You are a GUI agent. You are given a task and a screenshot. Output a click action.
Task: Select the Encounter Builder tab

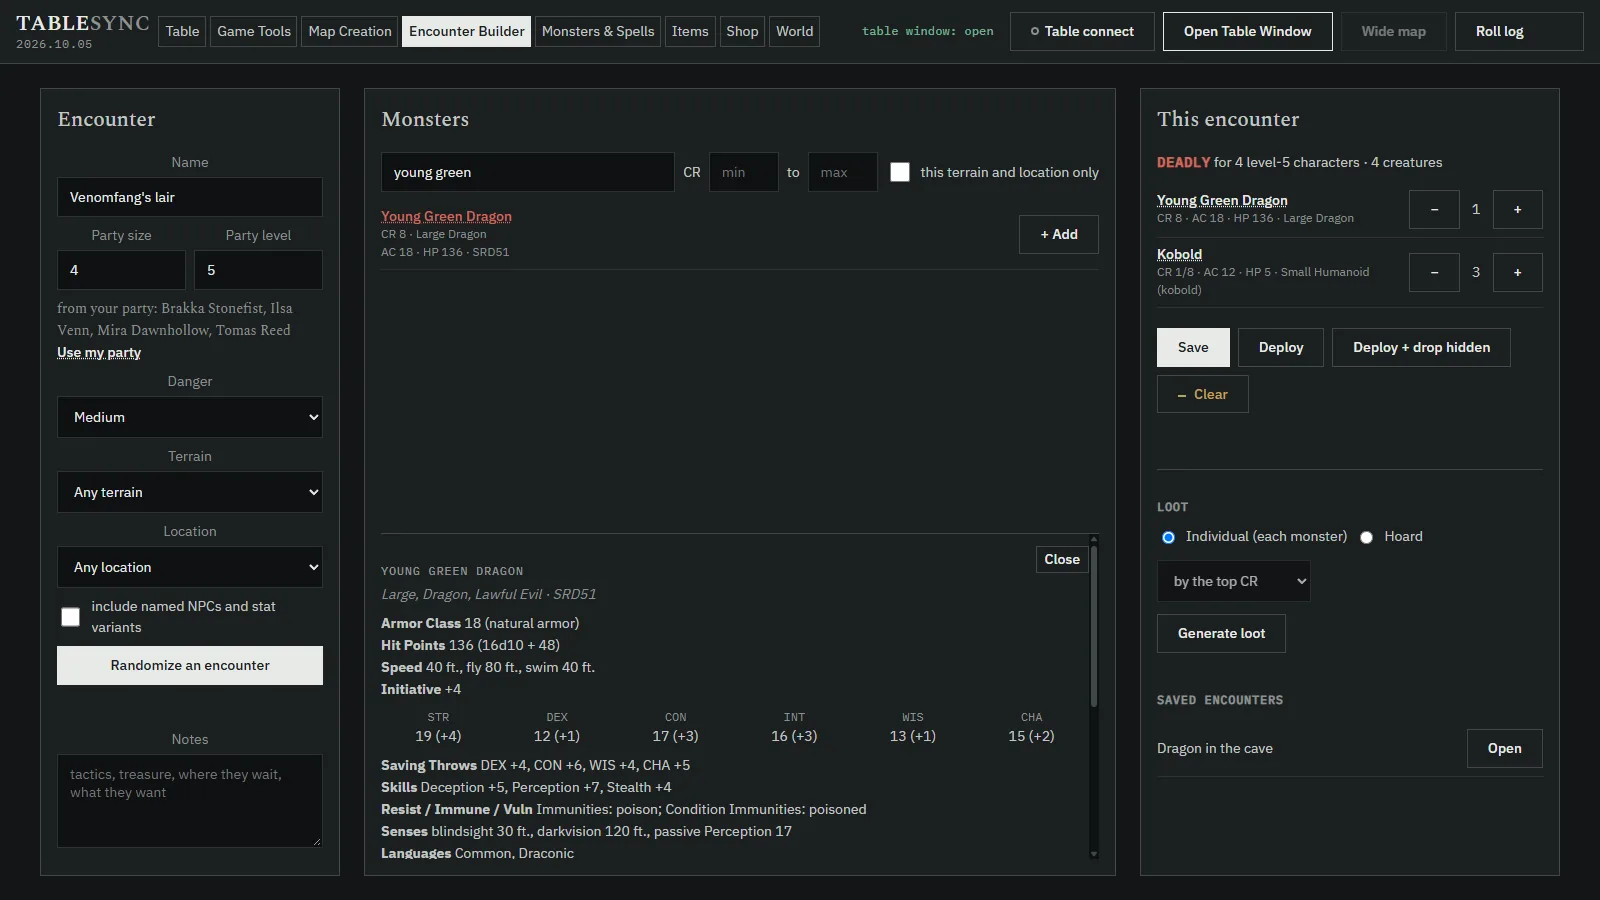point(466,31)
